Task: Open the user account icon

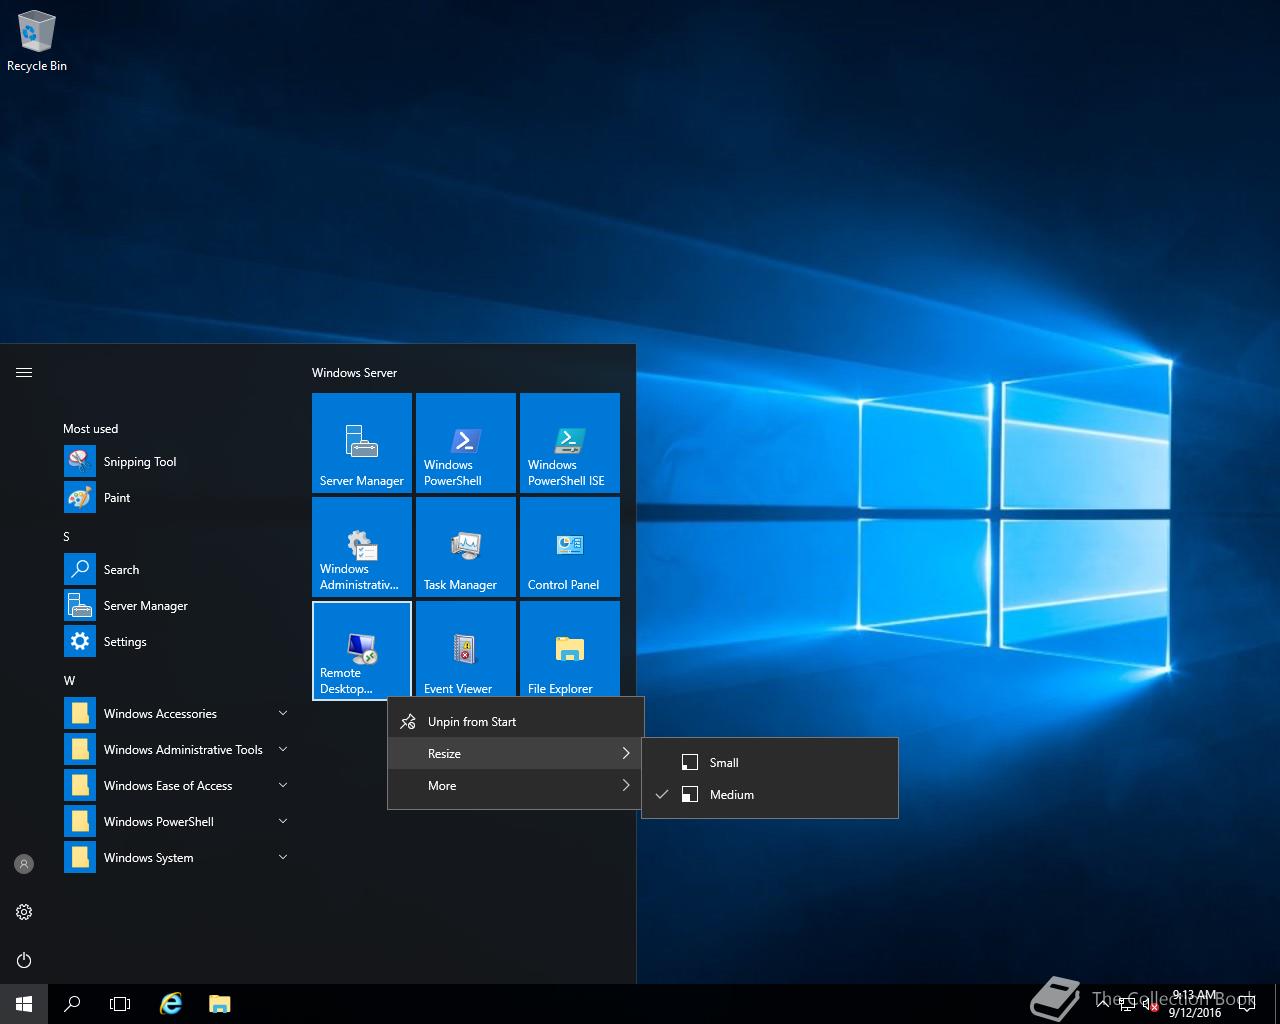Action: coord(24,864)
